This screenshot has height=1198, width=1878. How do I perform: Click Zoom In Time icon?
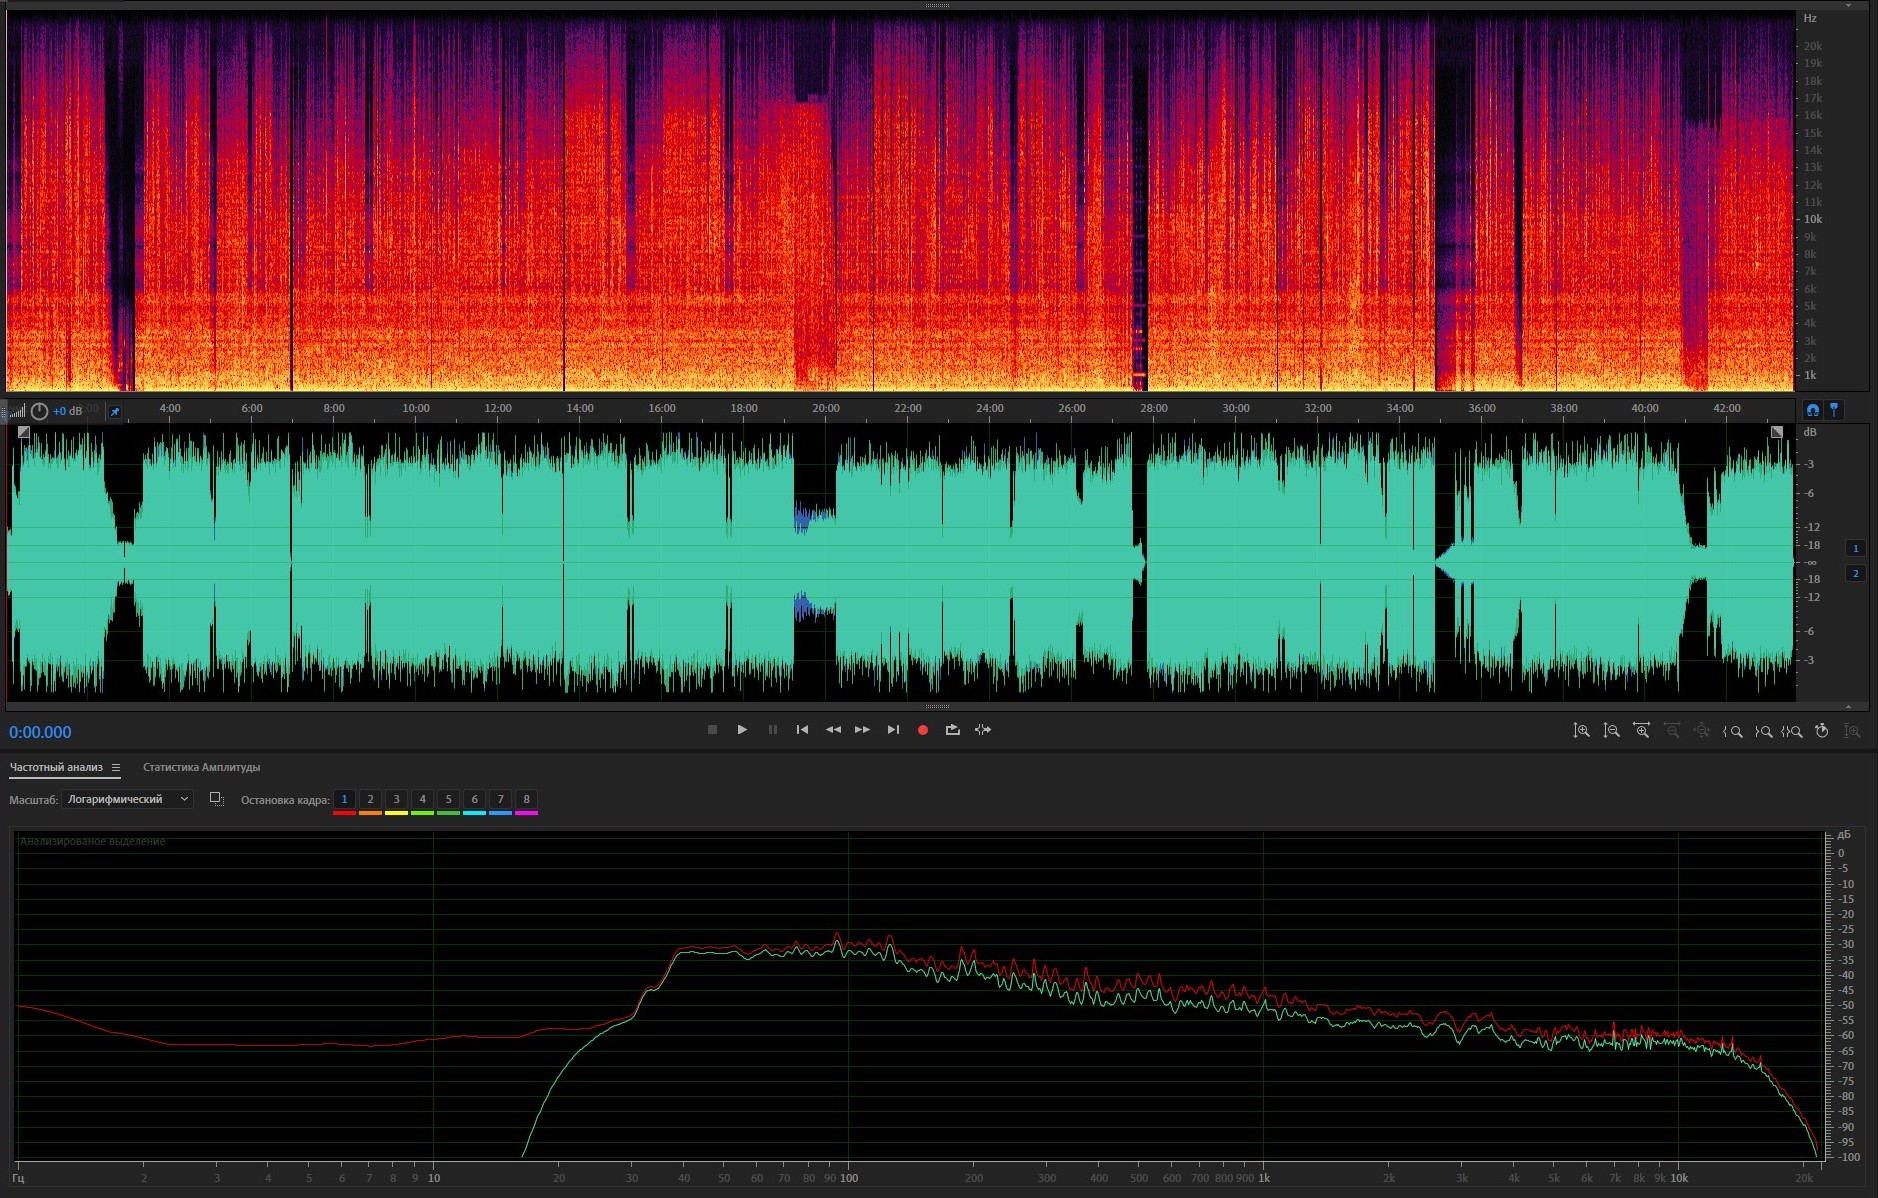point(1641,731)
